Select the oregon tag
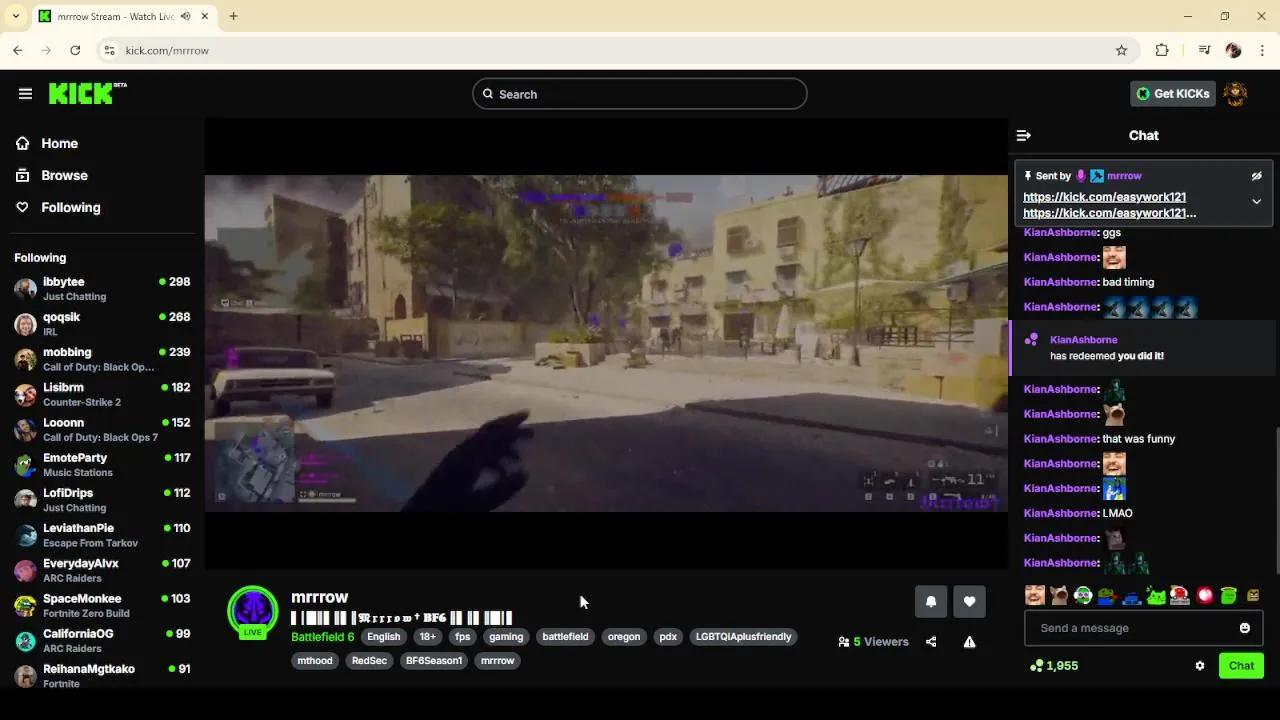This screenshot has width=1280, height=720. point(624,637)
